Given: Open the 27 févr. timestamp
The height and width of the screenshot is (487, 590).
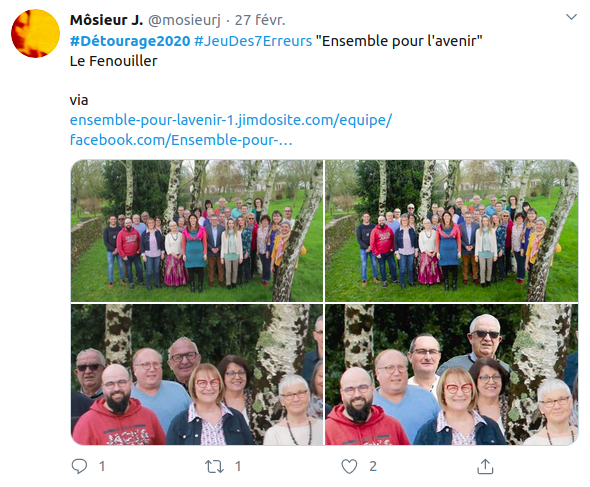Looking at the screenshot, I should pyautogui.click(x=260, y=20).
